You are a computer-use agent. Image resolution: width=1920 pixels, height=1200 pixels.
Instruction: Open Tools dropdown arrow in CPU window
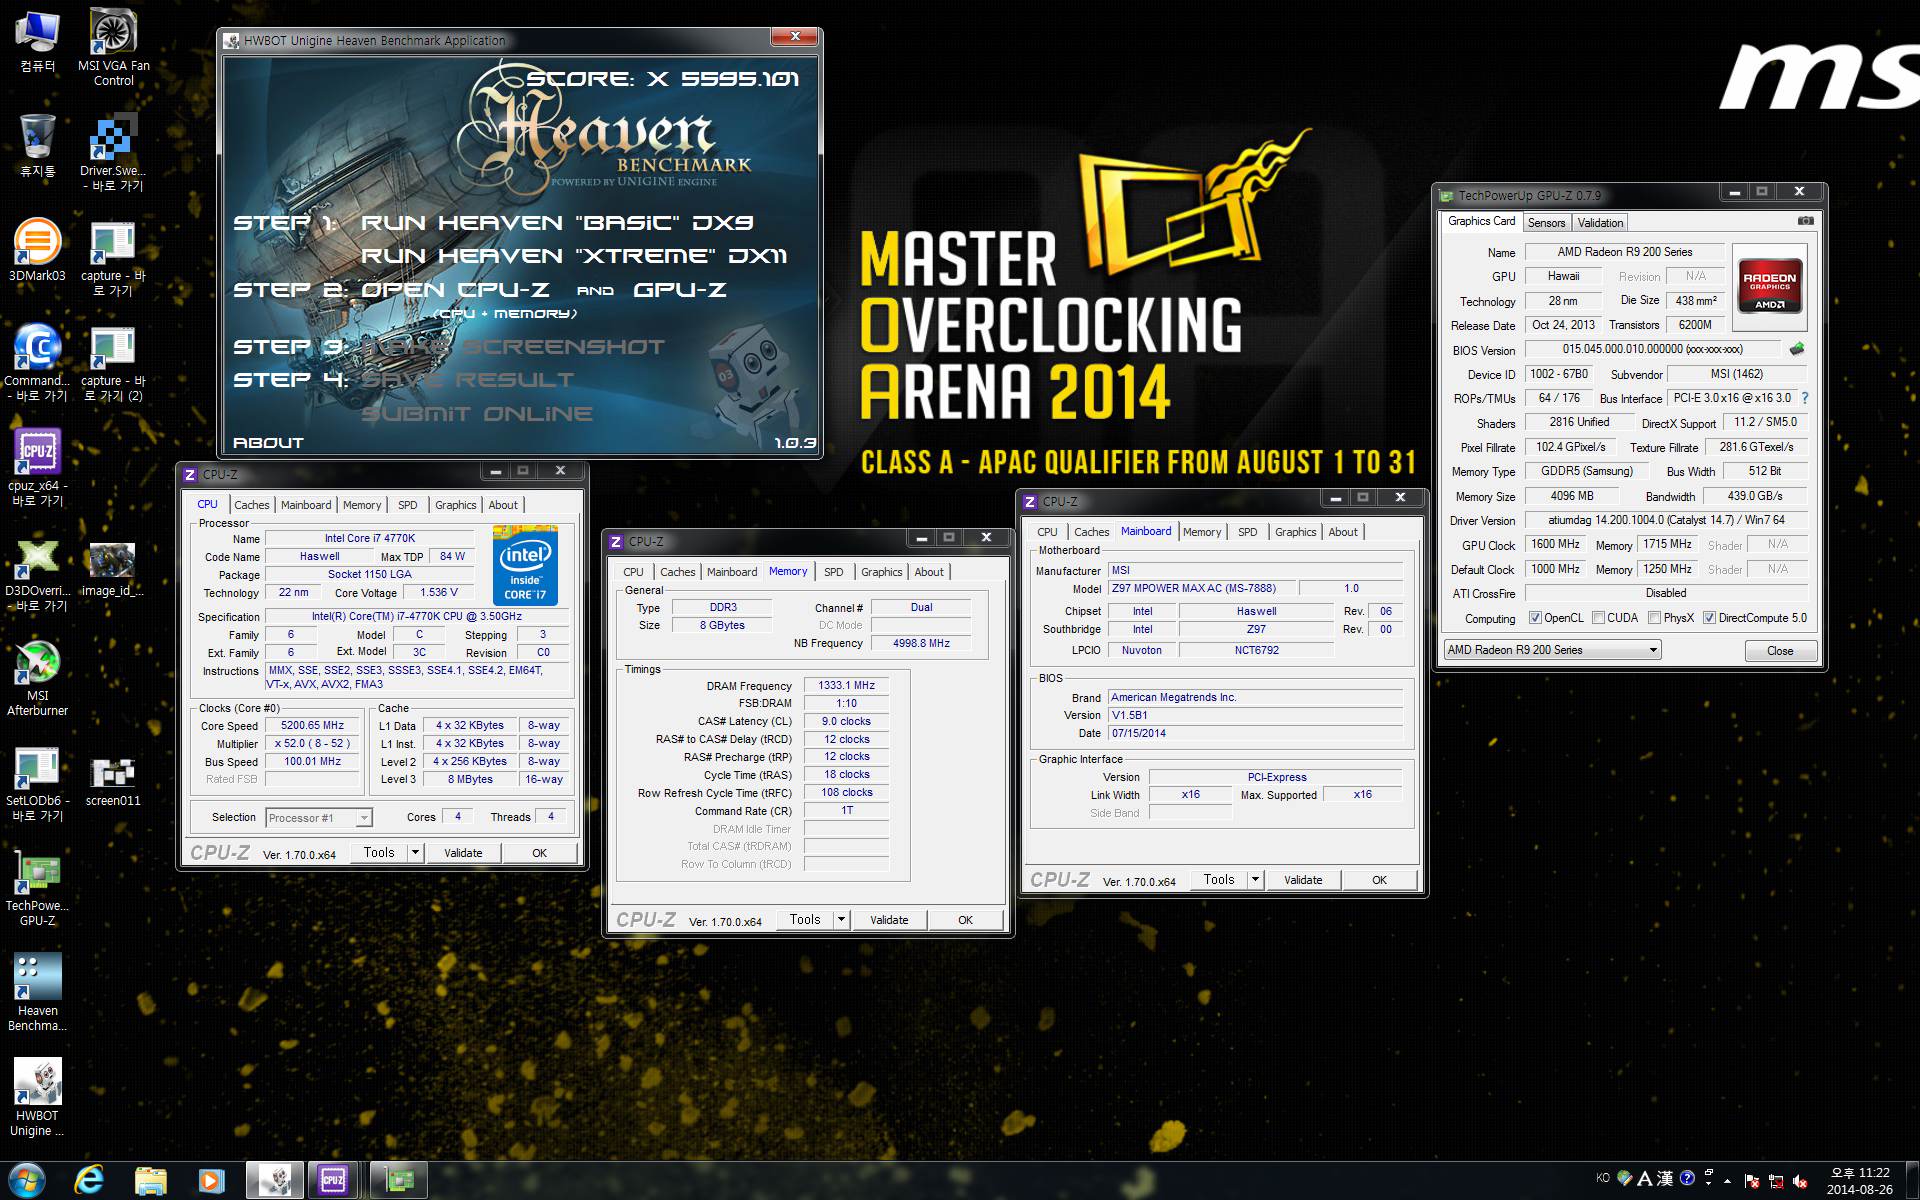(415, 853)
